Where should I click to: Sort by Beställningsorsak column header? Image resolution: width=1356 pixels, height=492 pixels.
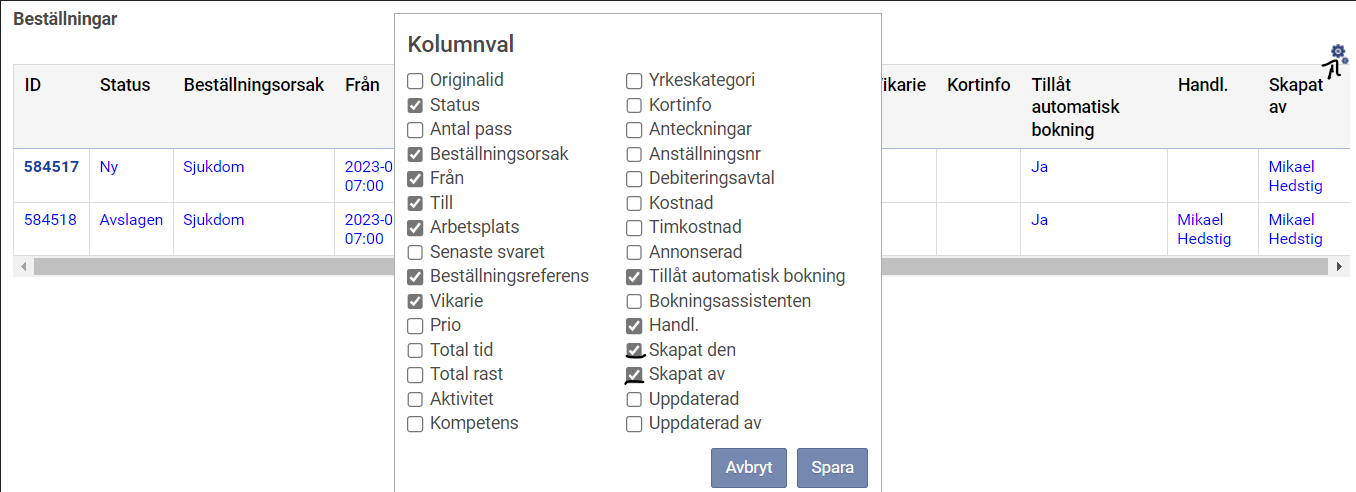254,85
